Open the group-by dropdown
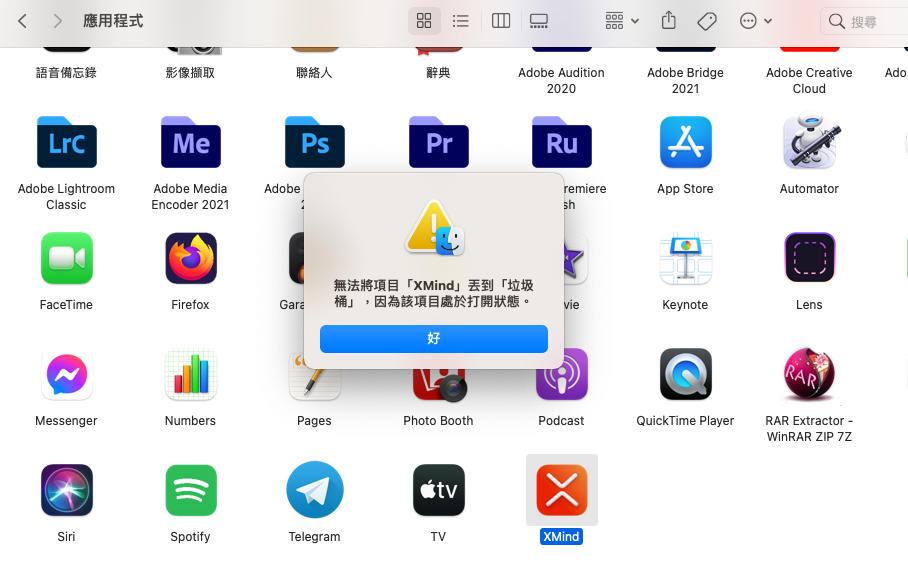 point(622,21)
